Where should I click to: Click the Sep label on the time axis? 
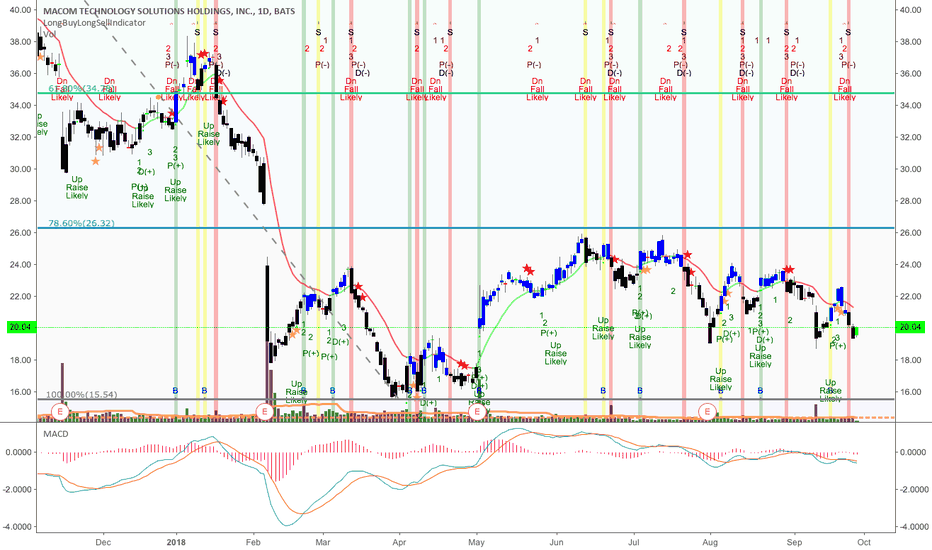pyautogui.click(x=794, y=542)
